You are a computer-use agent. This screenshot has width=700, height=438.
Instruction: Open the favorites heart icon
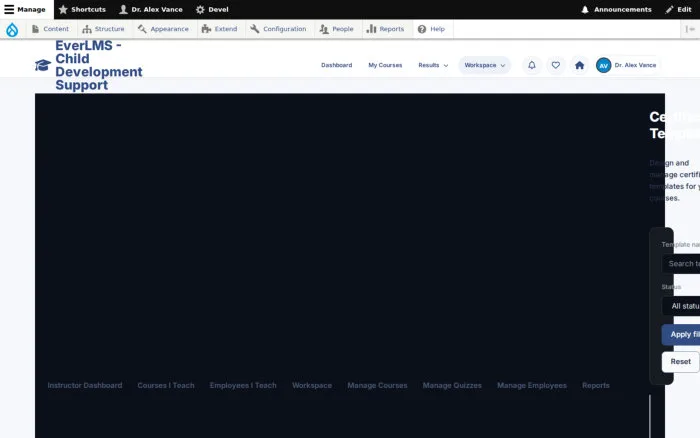[555, 65]
